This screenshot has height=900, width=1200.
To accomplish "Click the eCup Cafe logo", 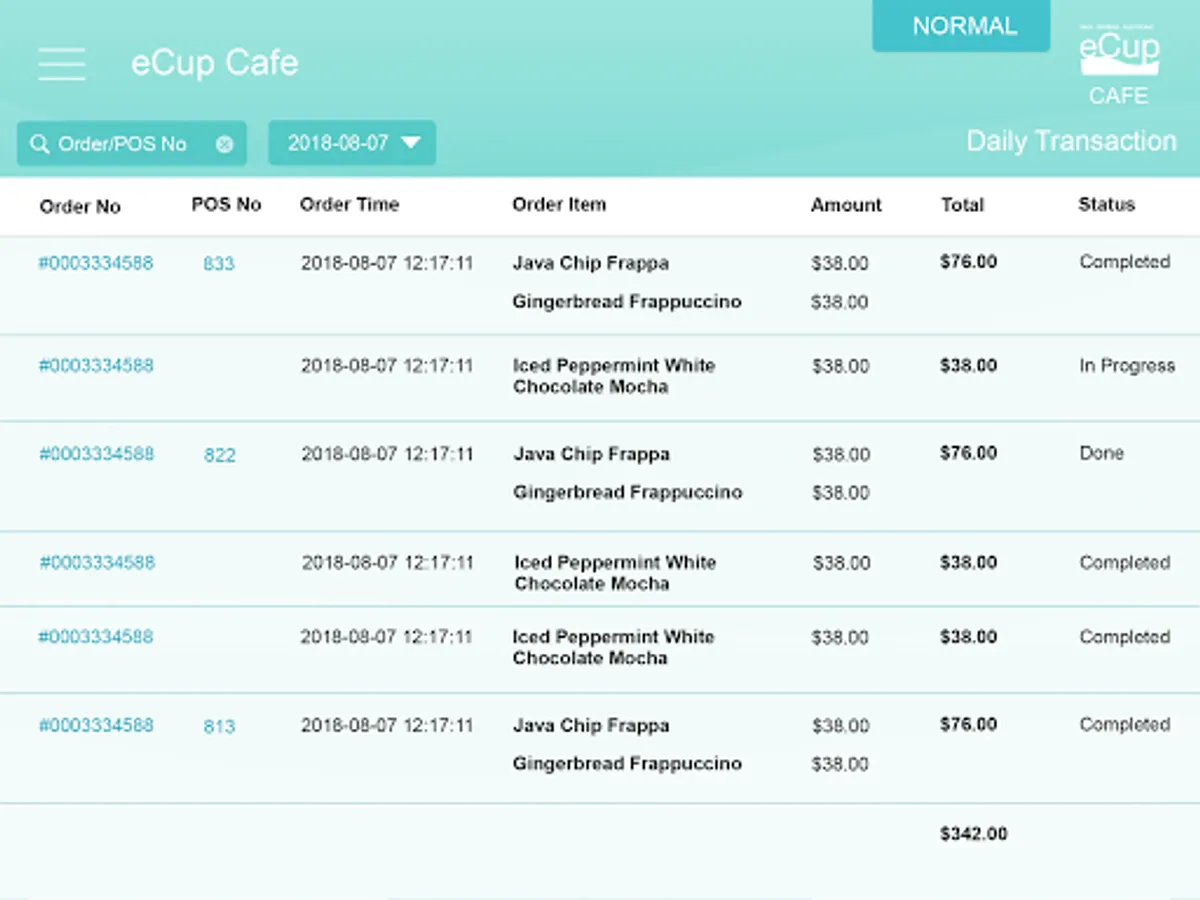I will 1119,66.
